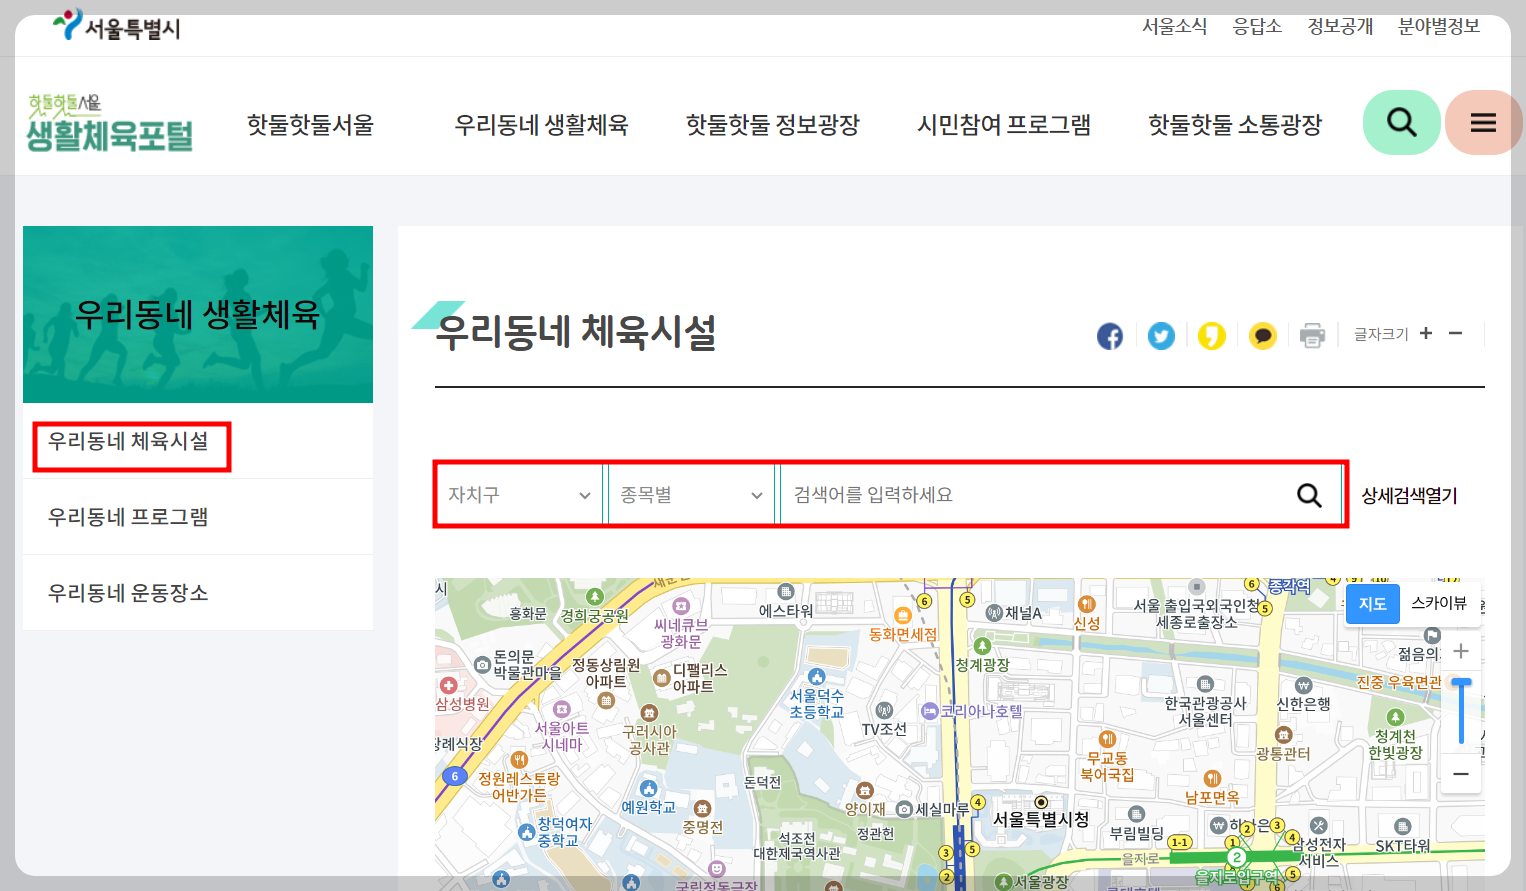Select 시민참여 프로그램 menu item

point(1003,124)
